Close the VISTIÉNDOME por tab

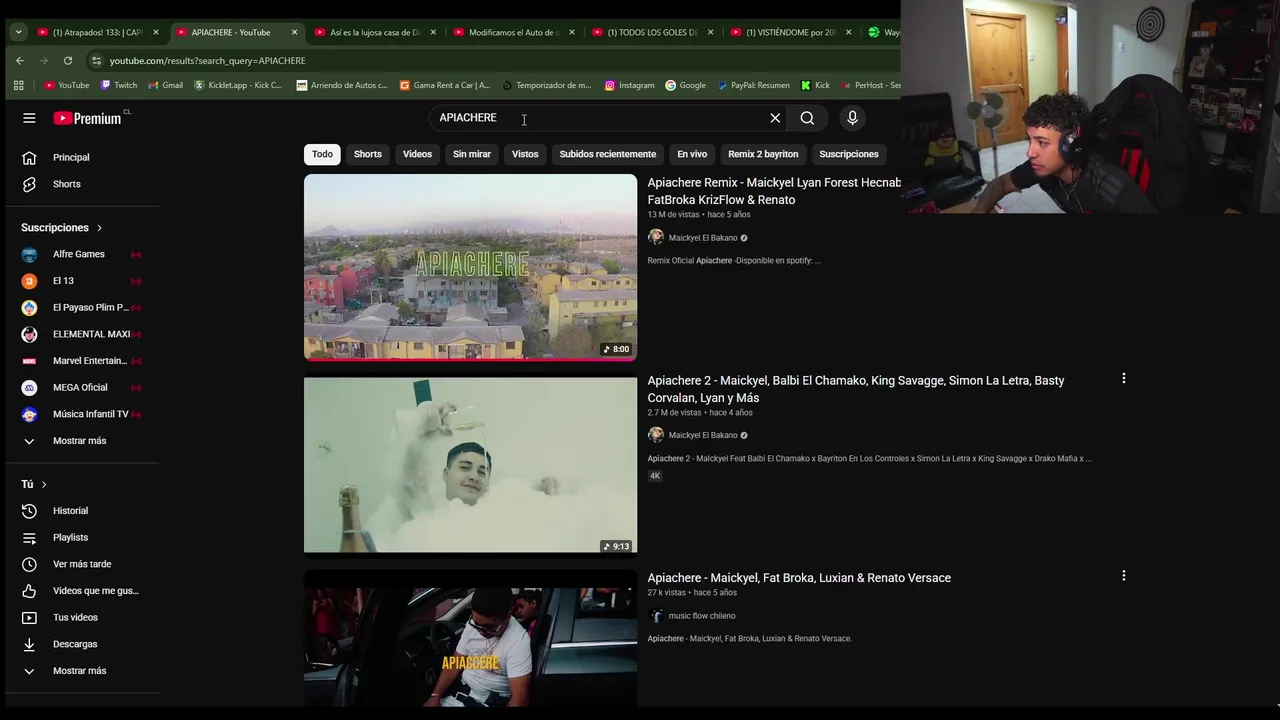(848, 32)
